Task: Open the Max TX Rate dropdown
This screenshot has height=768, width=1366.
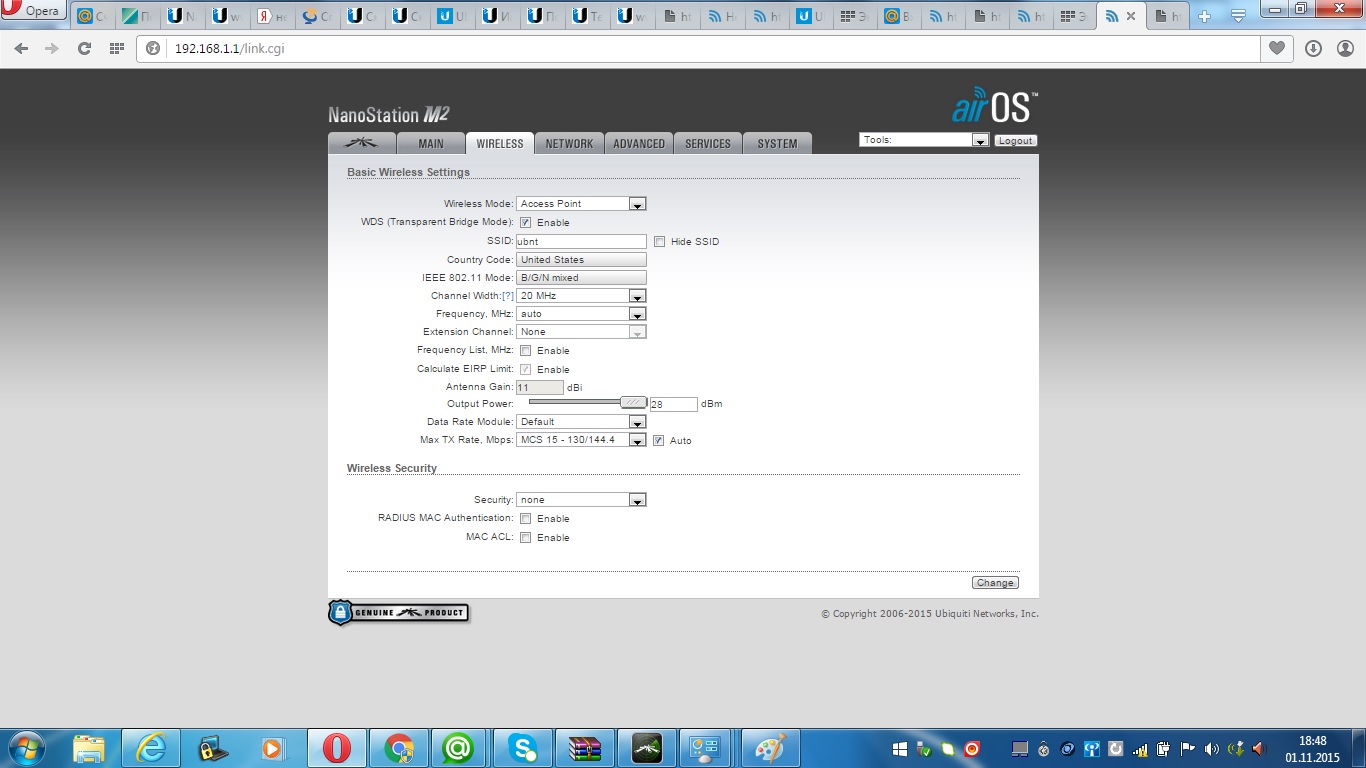Action: 581,440
